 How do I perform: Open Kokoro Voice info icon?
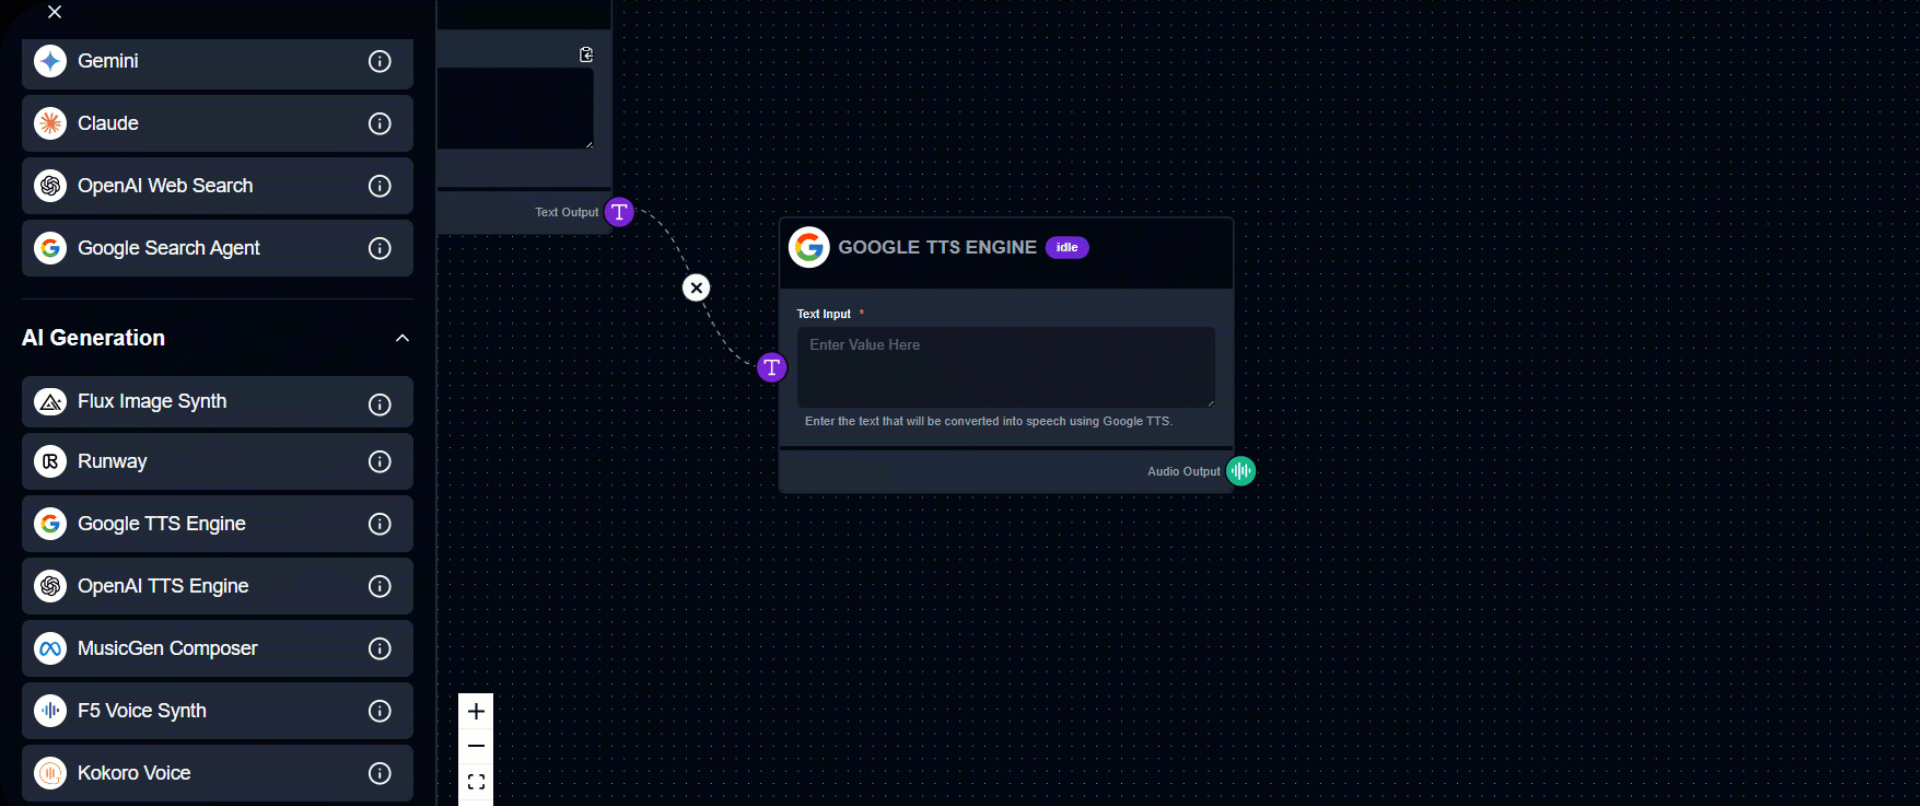pos(379,773)
